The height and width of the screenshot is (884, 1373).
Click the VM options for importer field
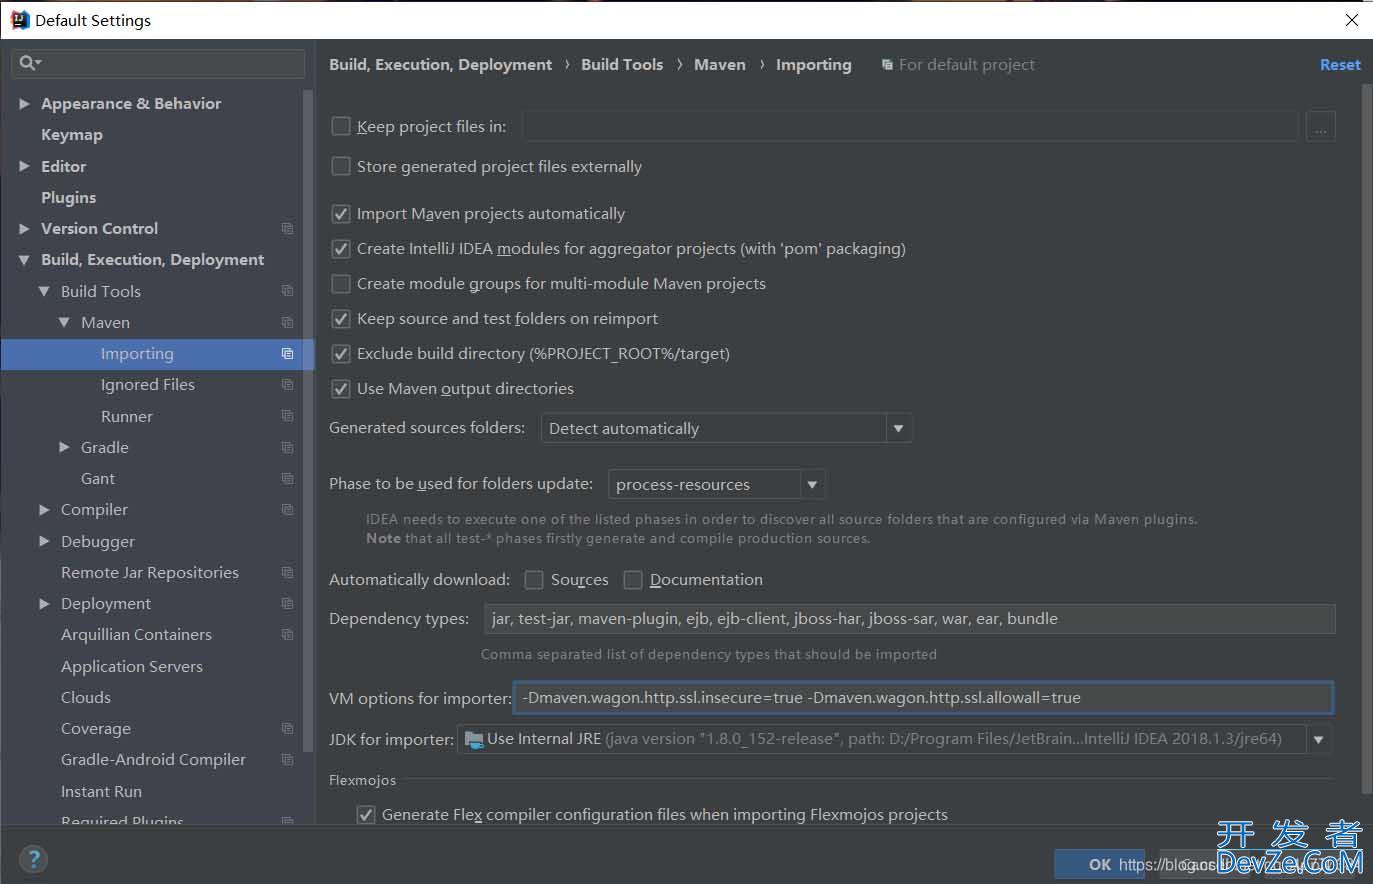pos(923,698)
